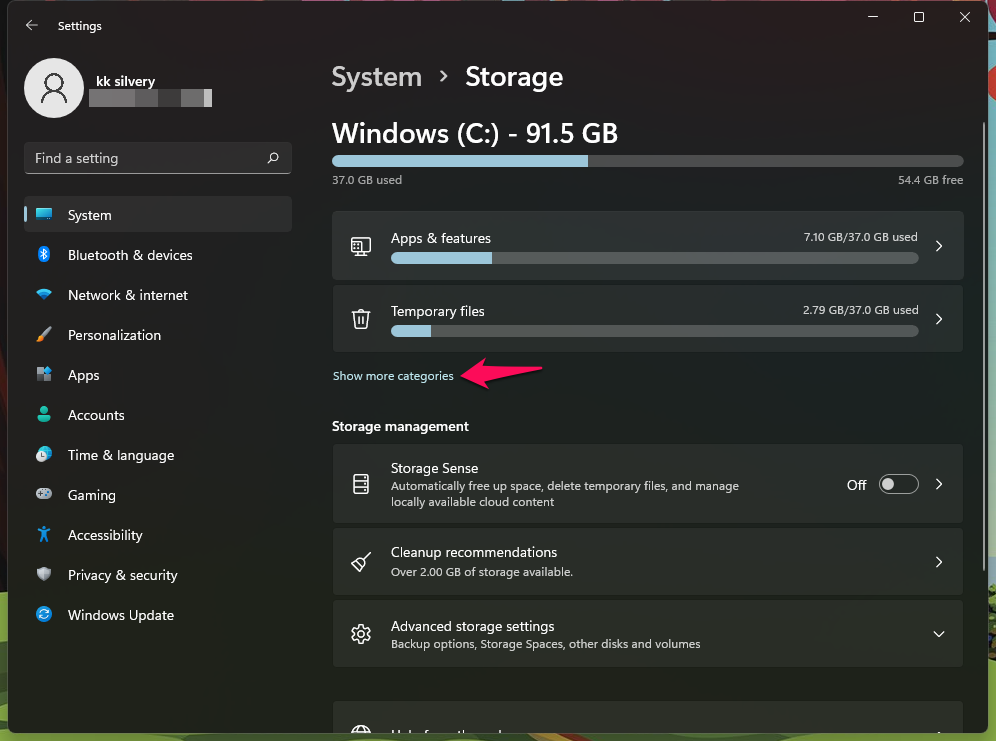Click the Bluetooth icon in sidebar
996x741 pixels.
[x=44, y=254]
